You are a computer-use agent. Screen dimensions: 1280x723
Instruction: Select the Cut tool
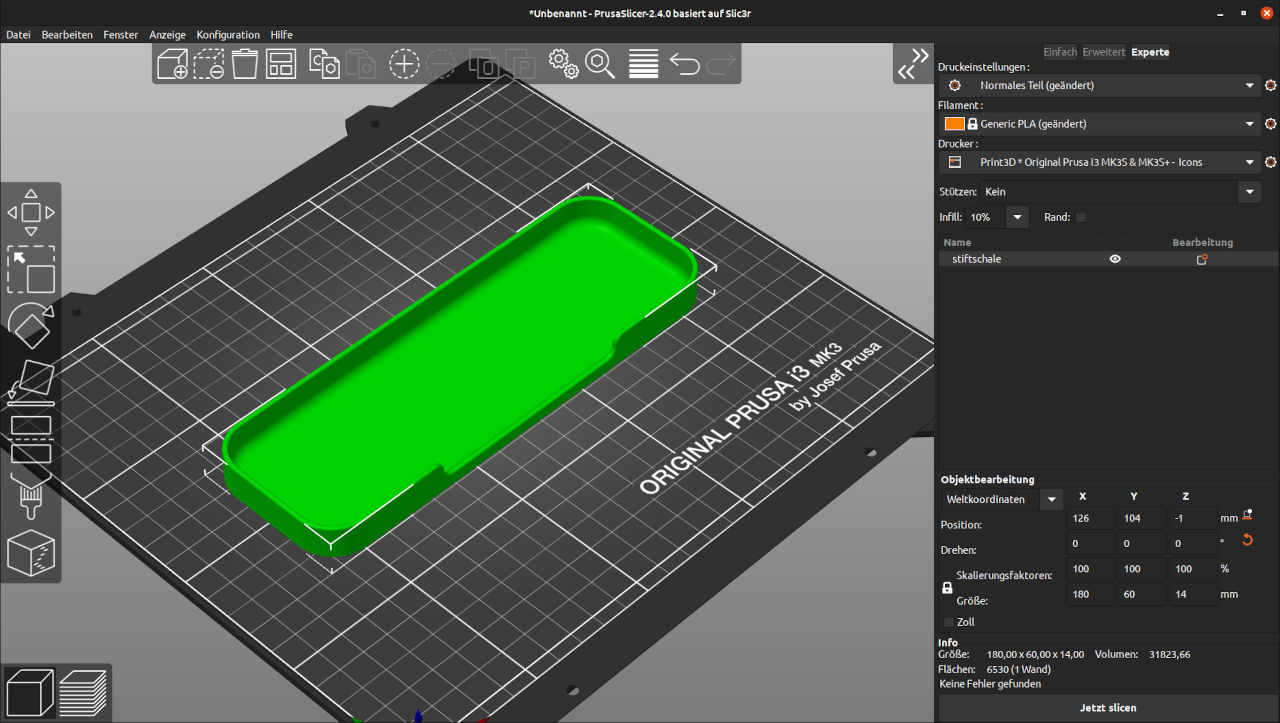click(31, 438)
